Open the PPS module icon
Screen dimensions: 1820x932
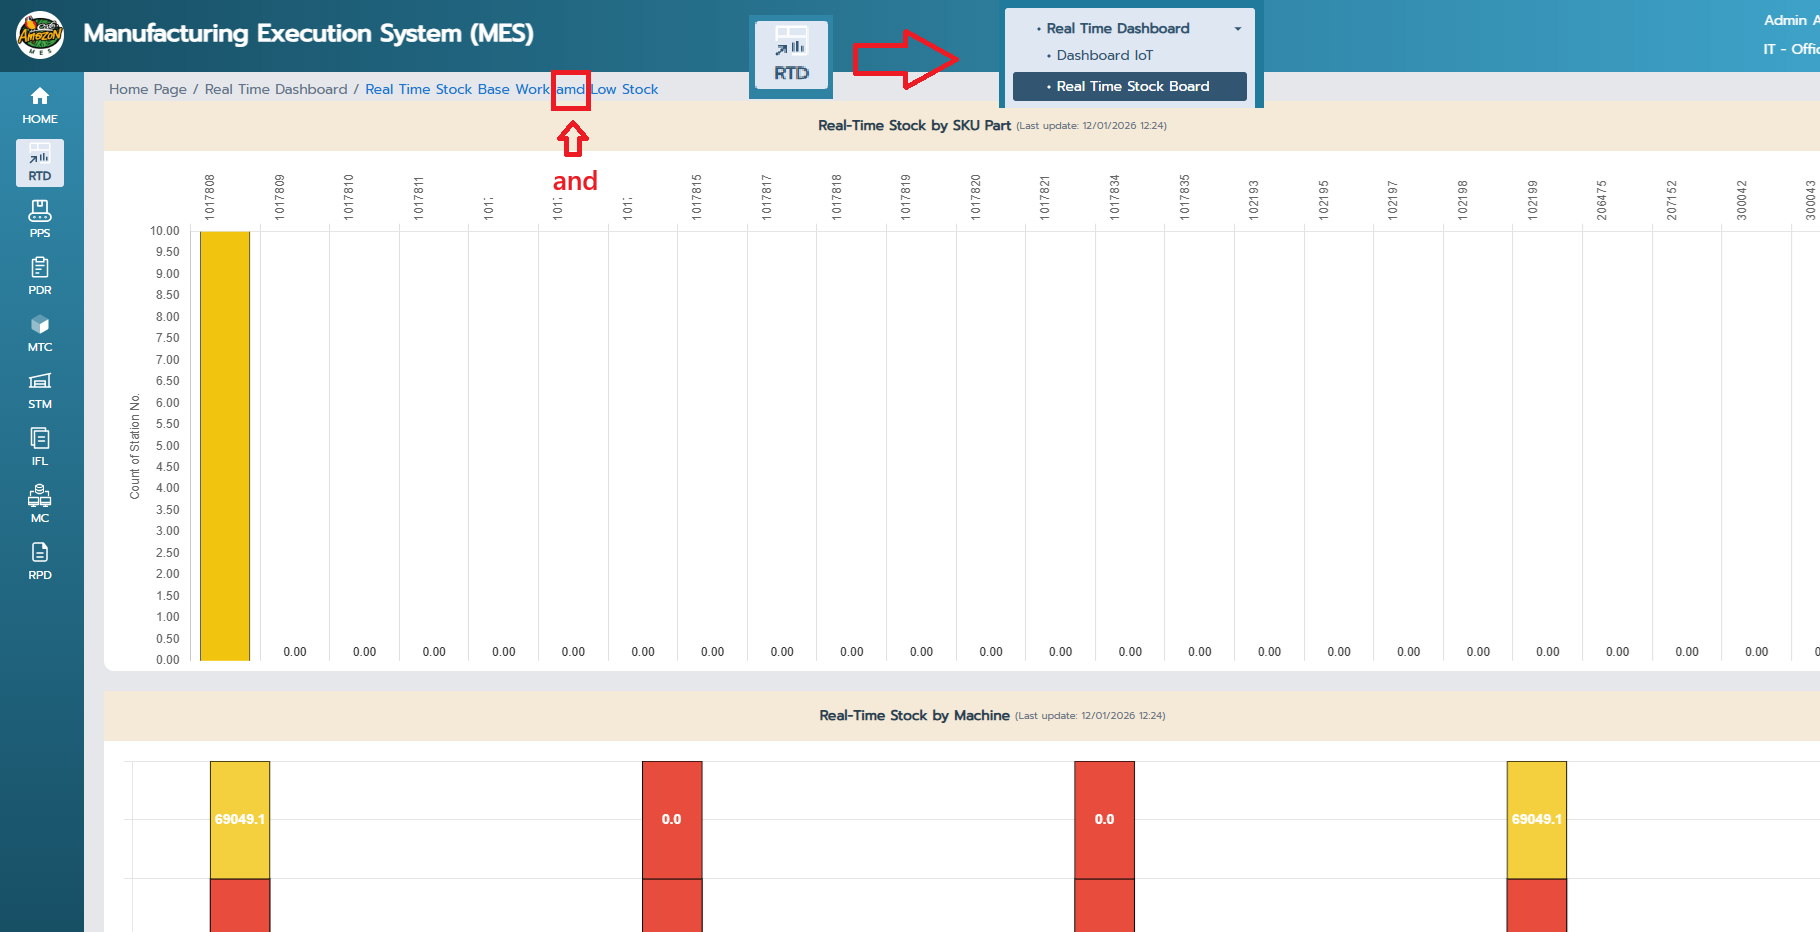point(40,219)
